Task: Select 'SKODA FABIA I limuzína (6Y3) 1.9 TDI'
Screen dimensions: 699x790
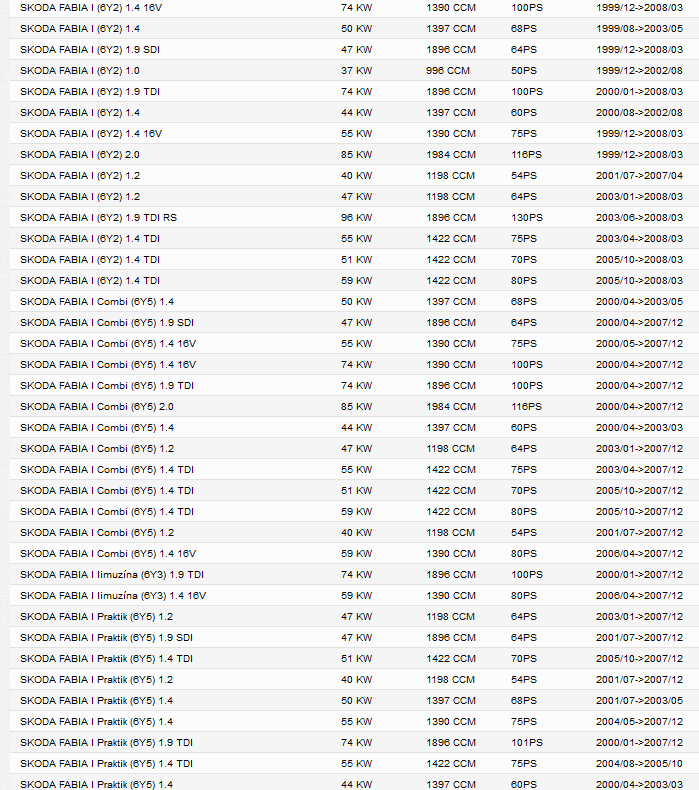Action: (x=112, y=574)
